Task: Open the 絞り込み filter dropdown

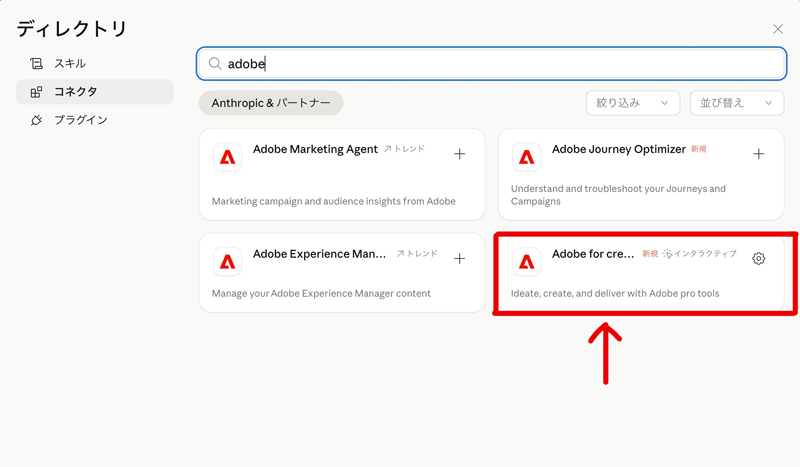Action: pyautogui.click(x=632, y=103)
